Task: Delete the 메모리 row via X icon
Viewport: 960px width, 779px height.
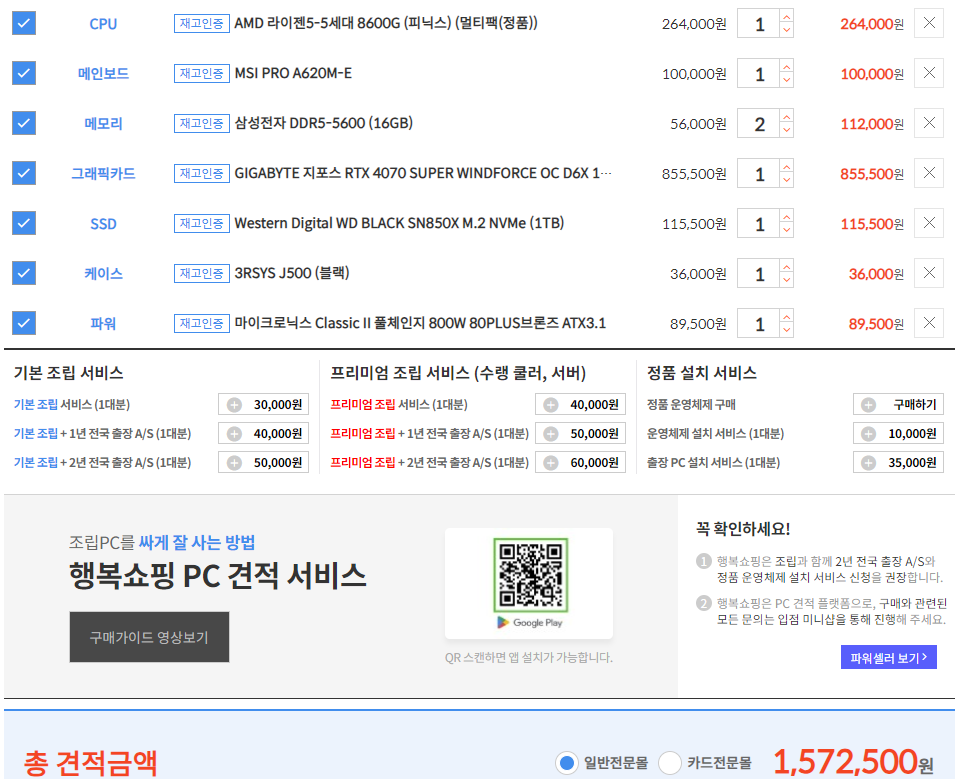Action: pos(929,123)
